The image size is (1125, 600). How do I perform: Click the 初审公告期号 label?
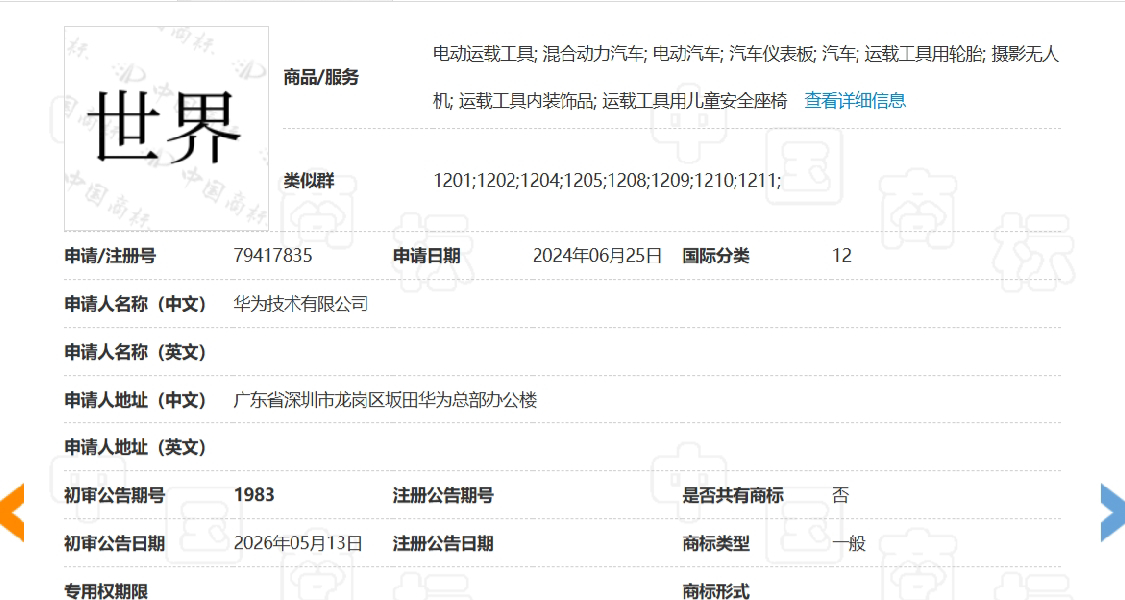[x=115, y=495]
